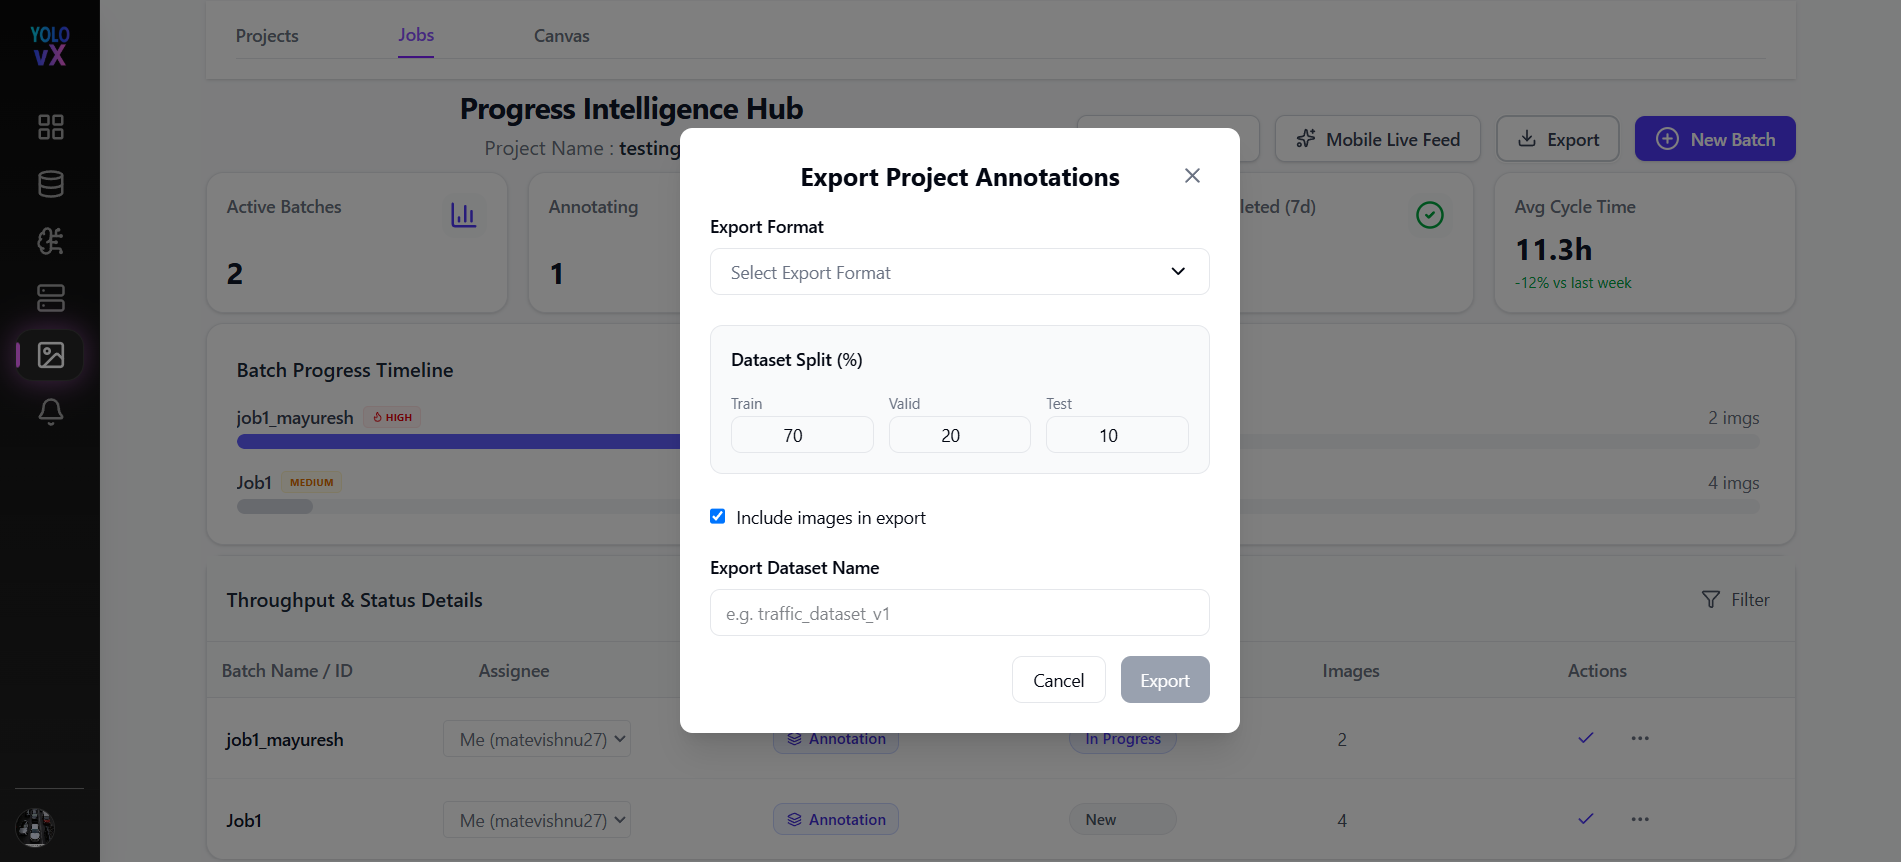Open assignee dropdown for Job1 row
Image resolution: width=1901 pixels, height=862 pixels.
click(x=537, y=820)
